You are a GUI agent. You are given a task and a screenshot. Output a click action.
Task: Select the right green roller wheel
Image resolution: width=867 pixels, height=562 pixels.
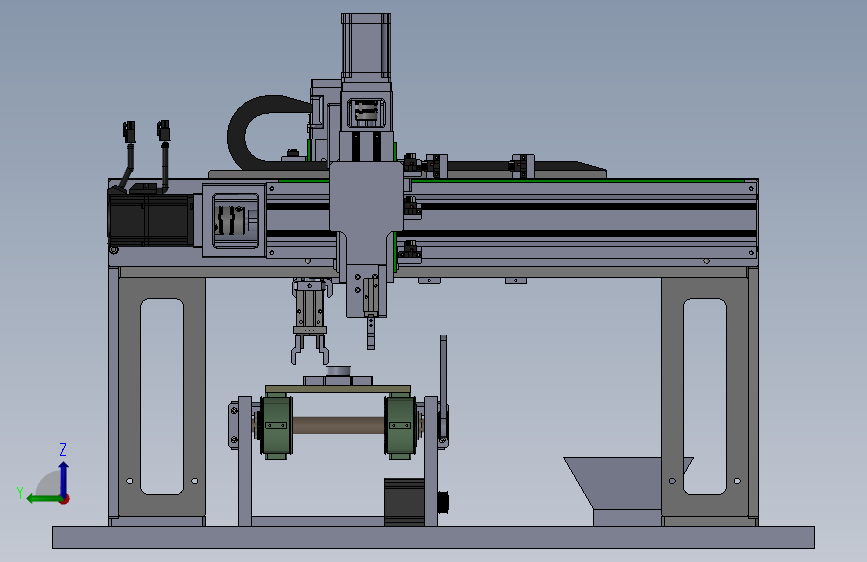click(400, 426)
